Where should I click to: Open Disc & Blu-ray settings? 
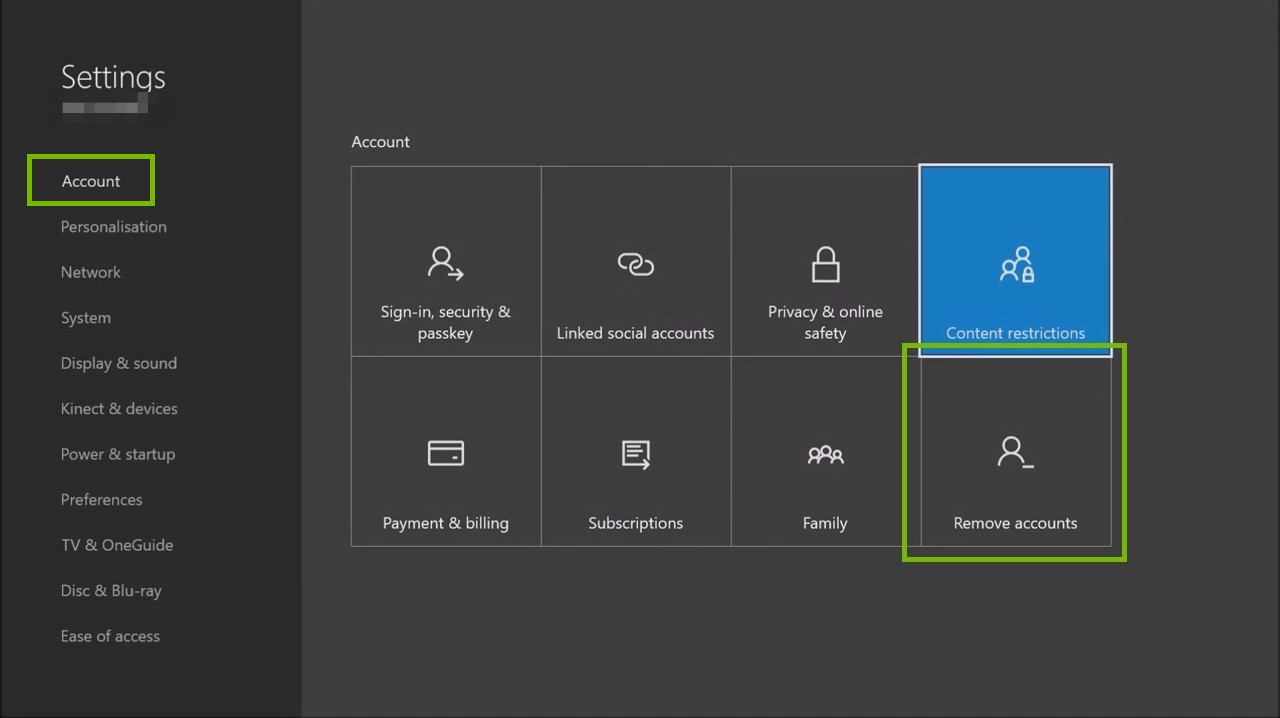pos(111,590)
